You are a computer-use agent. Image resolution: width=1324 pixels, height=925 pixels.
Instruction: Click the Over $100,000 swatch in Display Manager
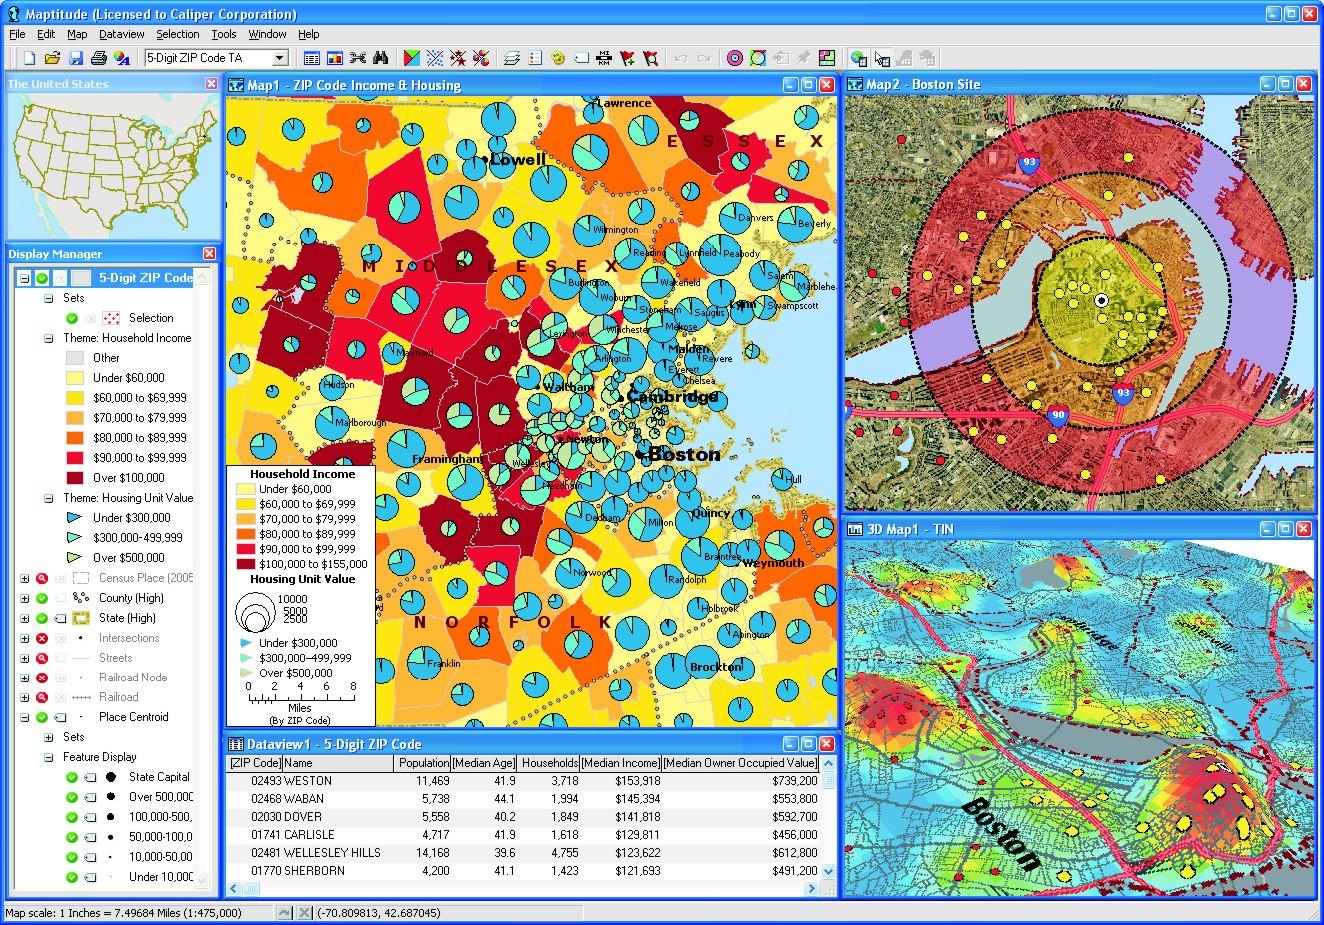click(x=74, y=478)
